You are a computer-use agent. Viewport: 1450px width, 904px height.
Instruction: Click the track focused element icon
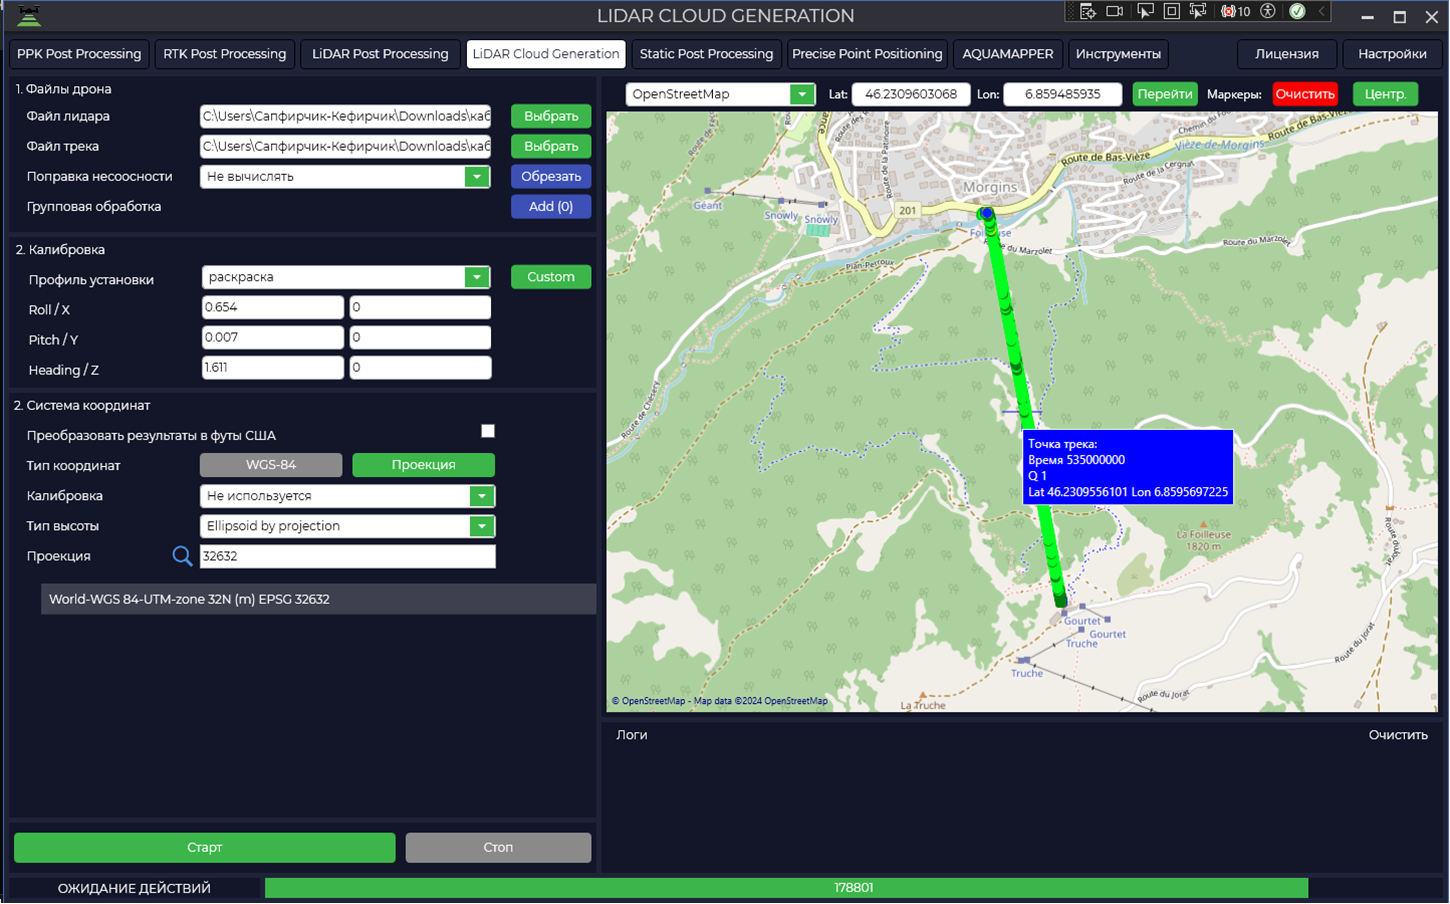click(1198, 11)
